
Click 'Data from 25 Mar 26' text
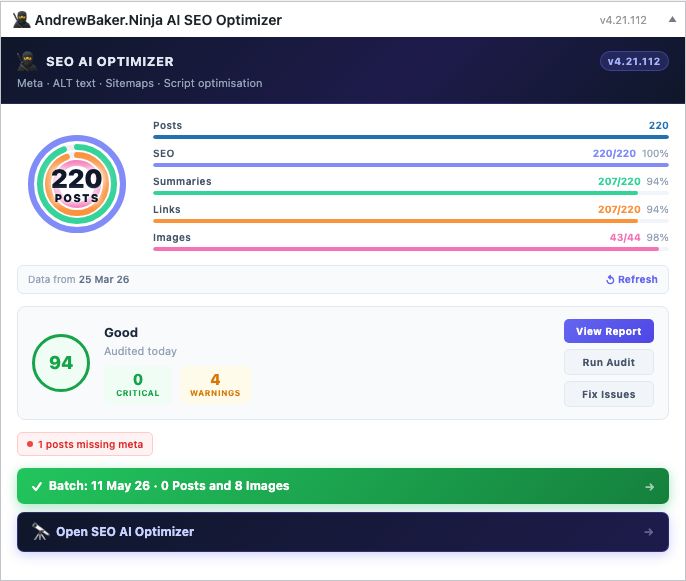click(79, 280)
